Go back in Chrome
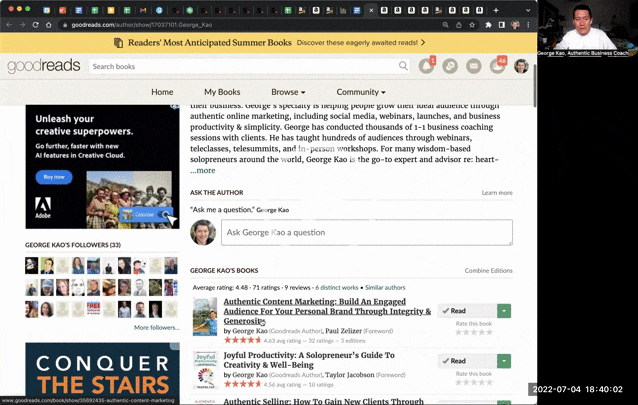638x405 pixels. 9,25
